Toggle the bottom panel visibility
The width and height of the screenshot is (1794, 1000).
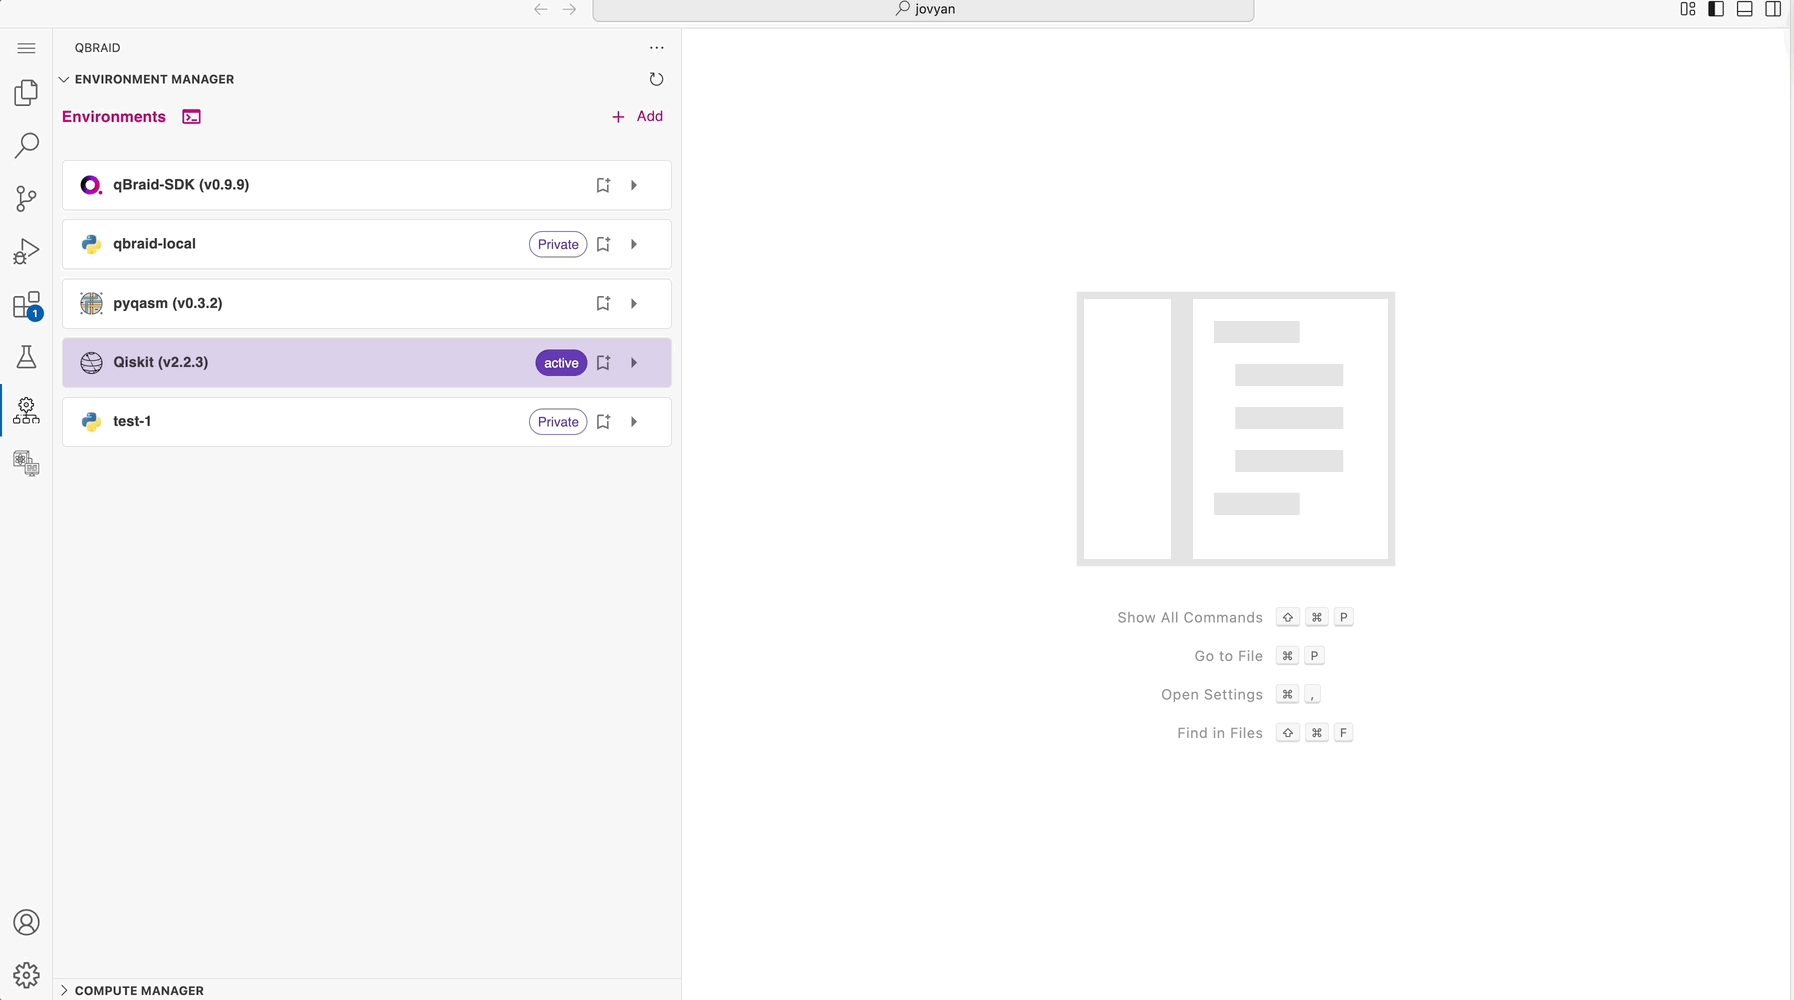[x=1745, y=9]
